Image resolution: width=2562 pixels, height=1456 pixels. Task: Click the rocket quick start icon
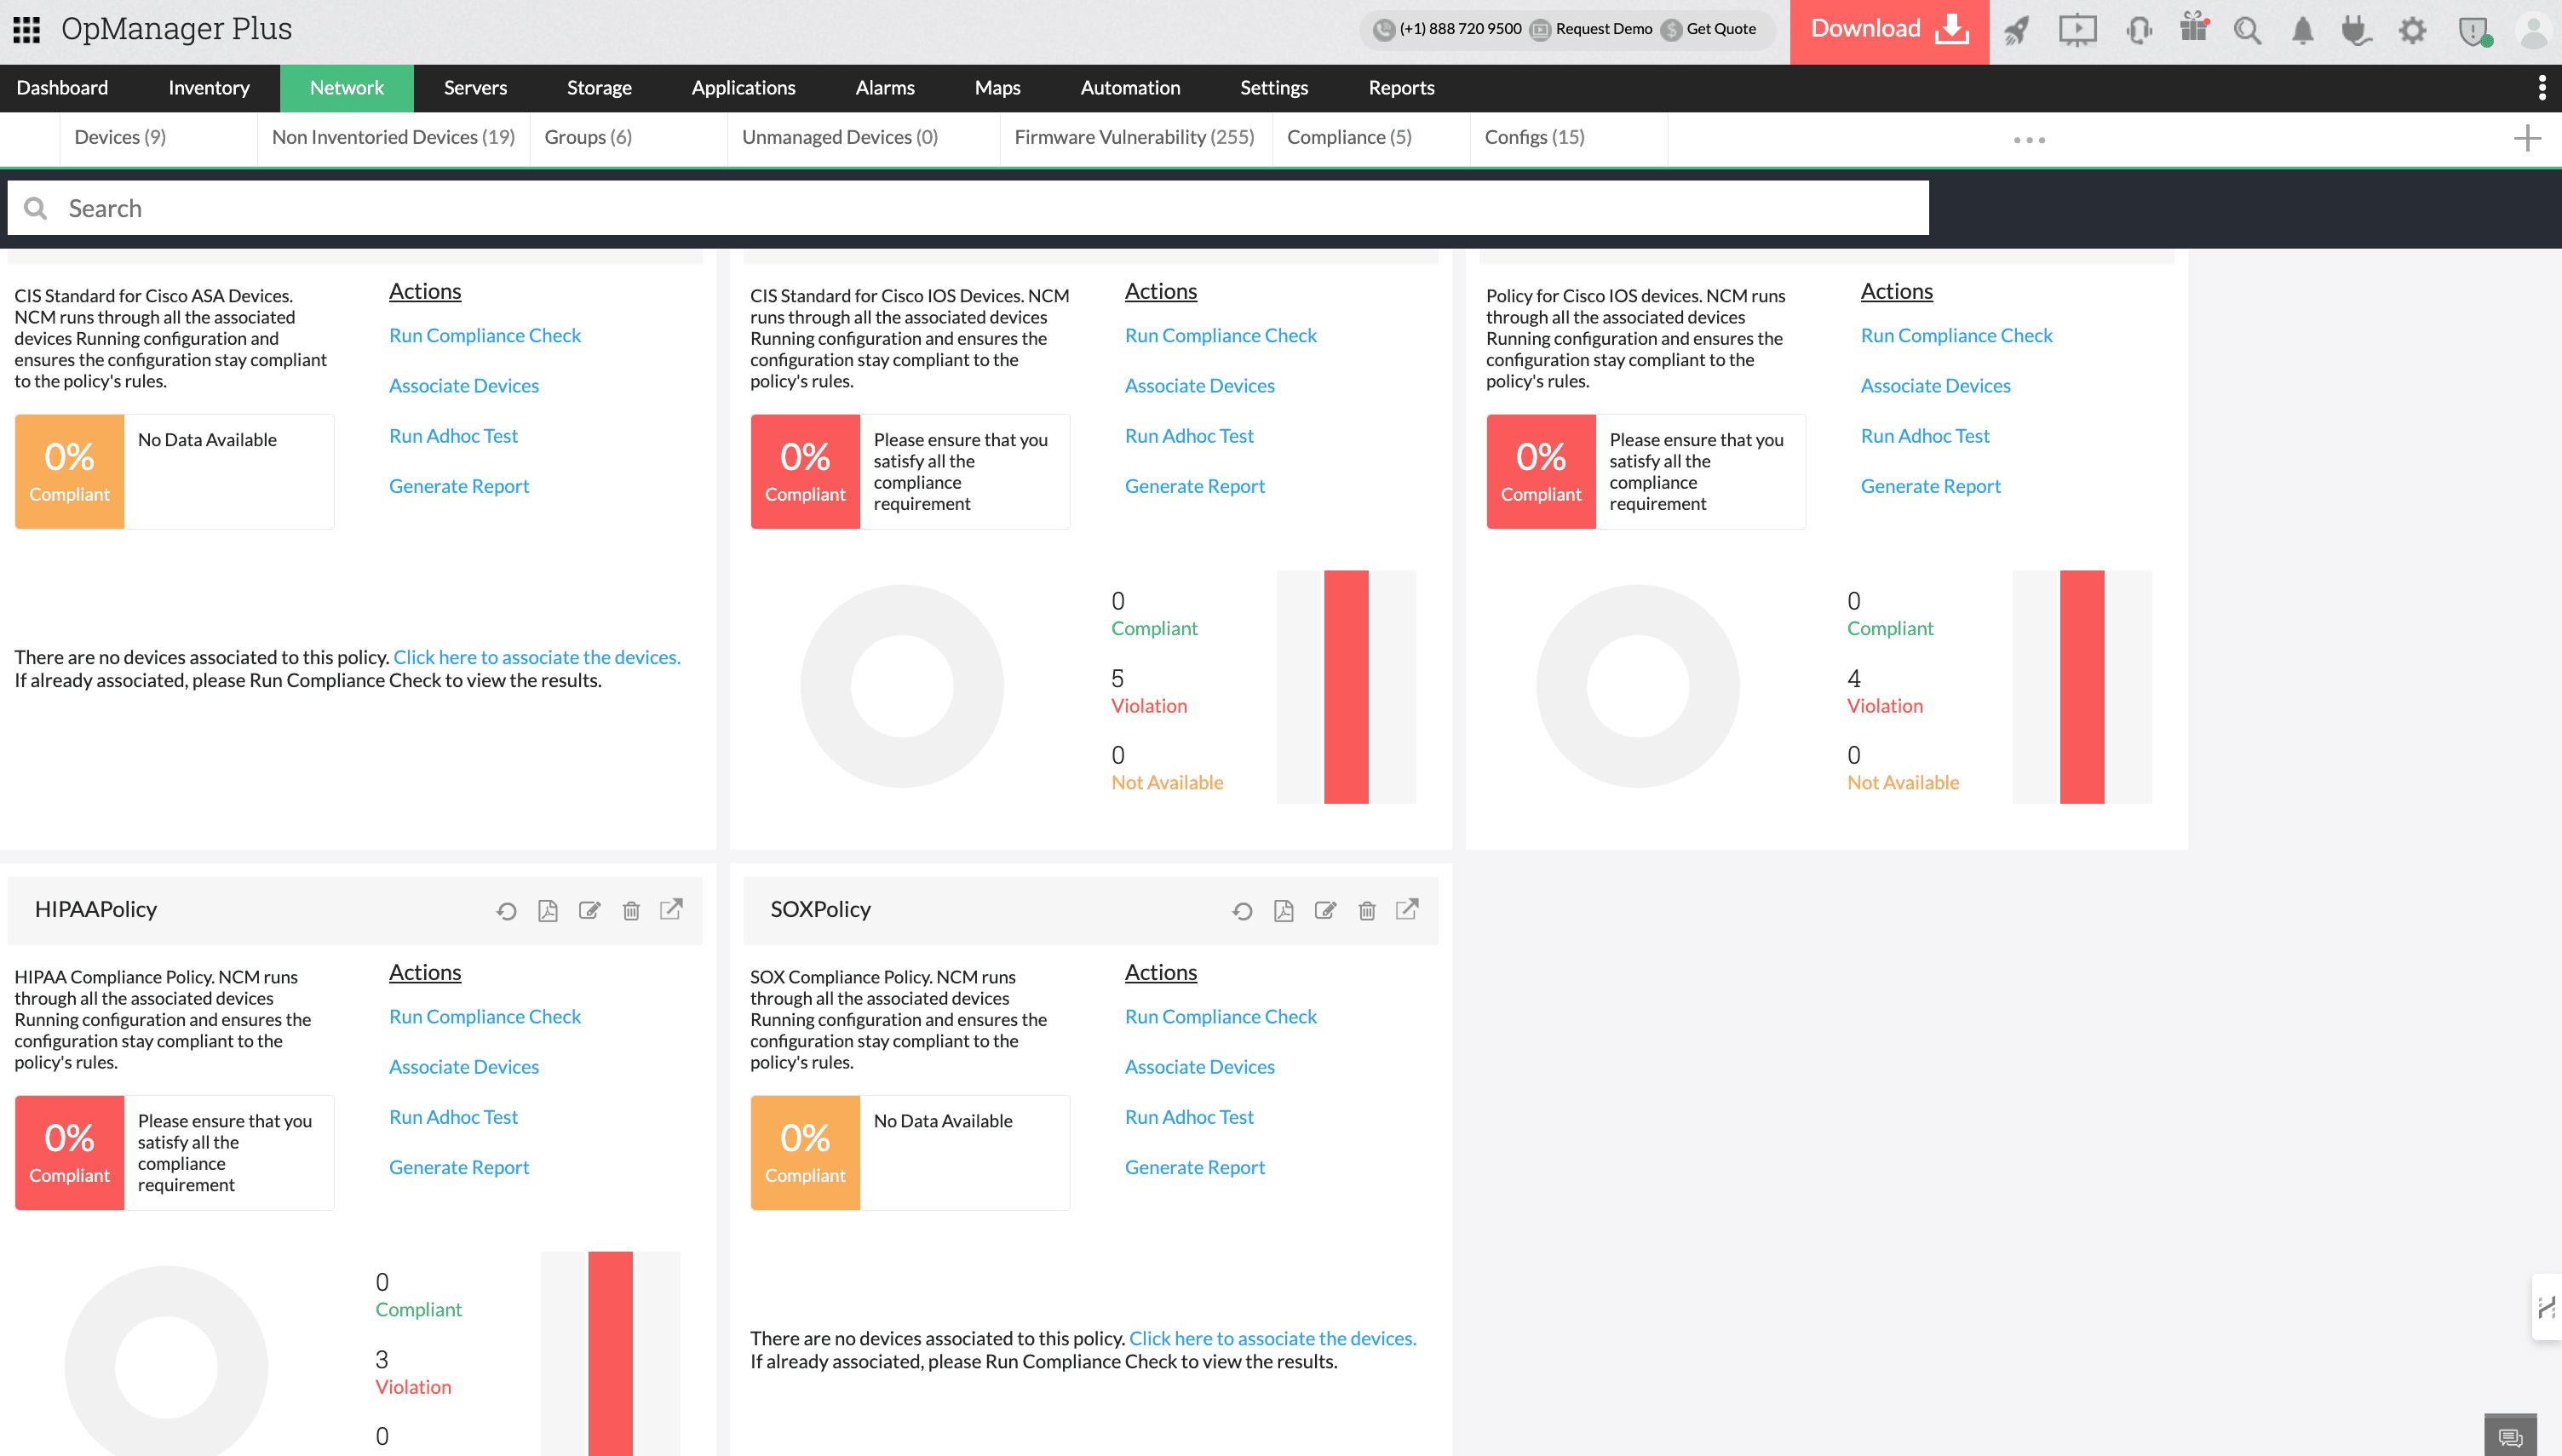click(x=2016, y=31)
